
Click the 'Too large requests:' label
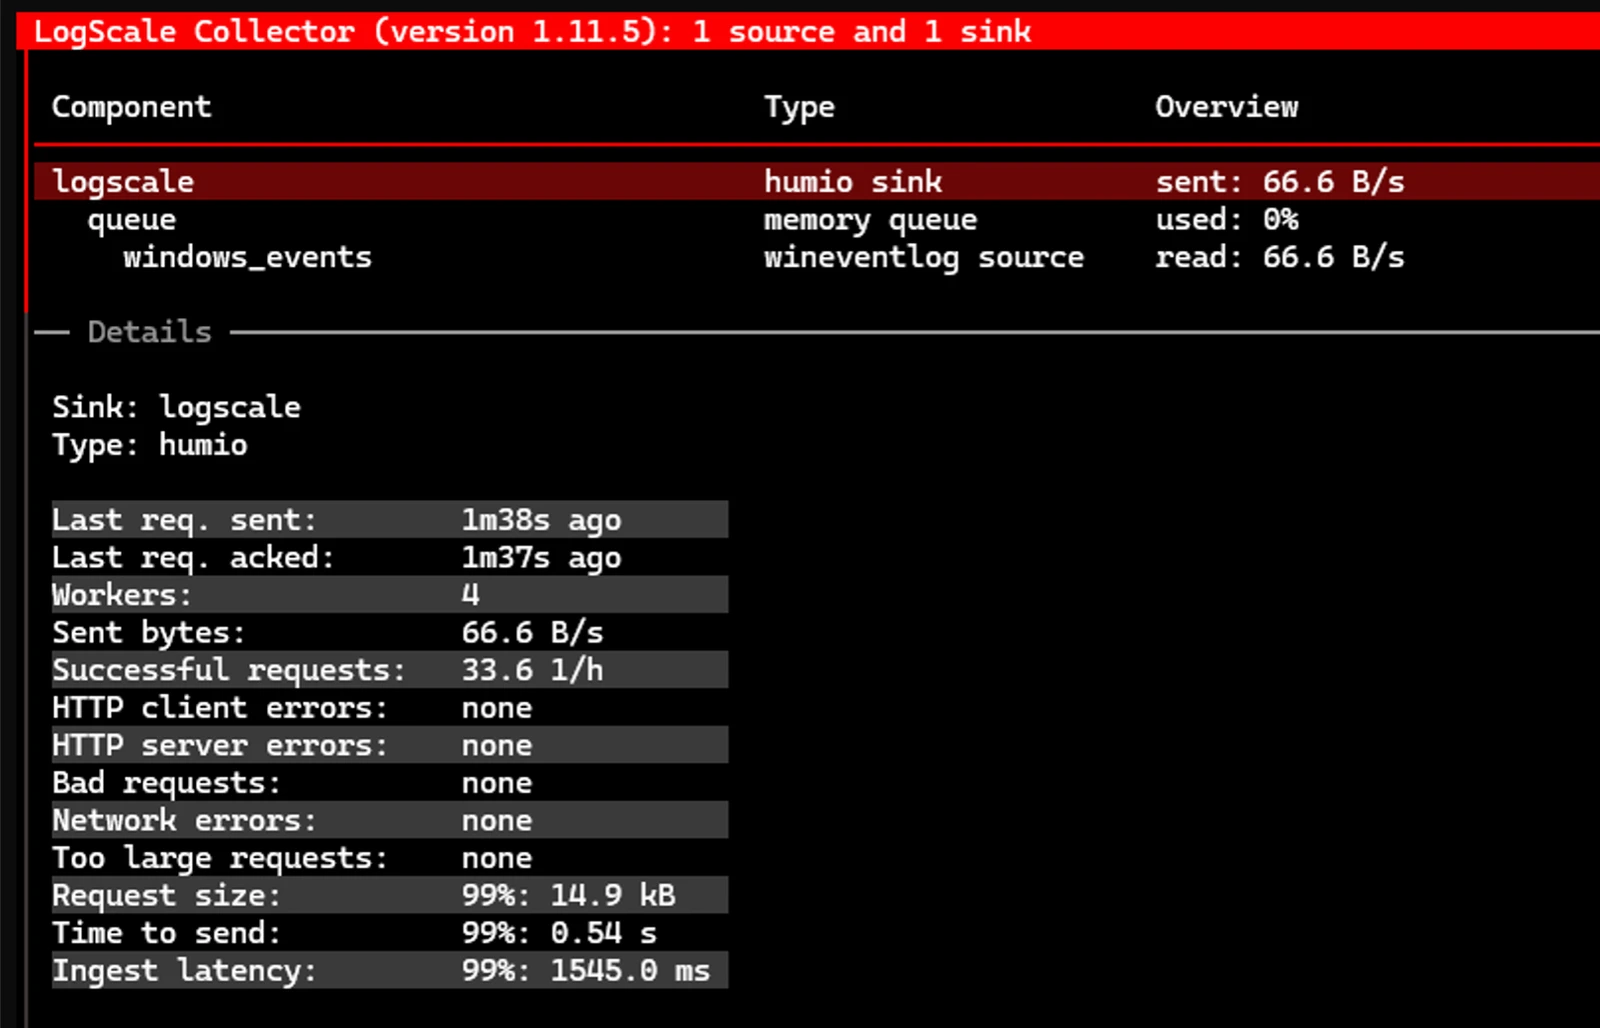click(x=220, y=858)
